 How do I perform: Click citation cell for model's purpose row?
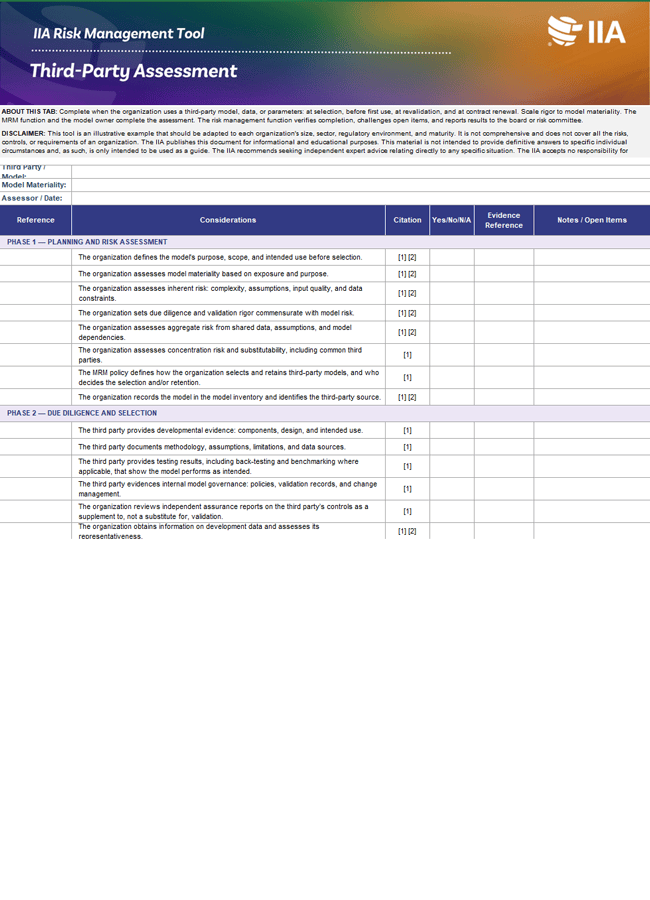pos(407,257)
